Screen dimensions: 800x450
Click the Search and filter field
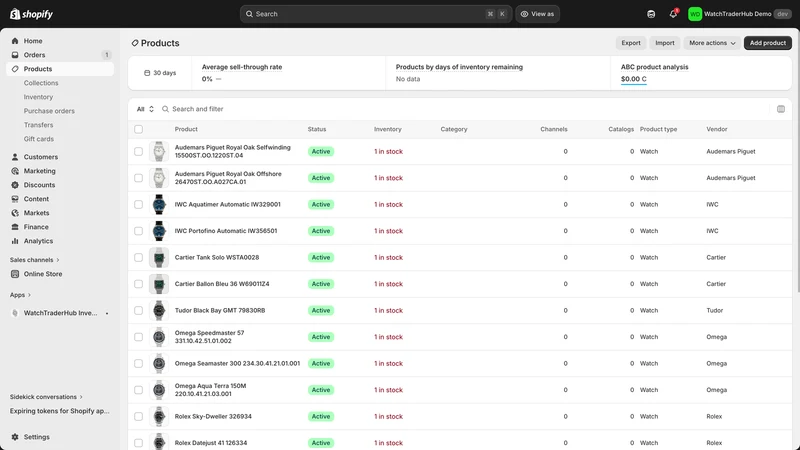coord(462,109)
